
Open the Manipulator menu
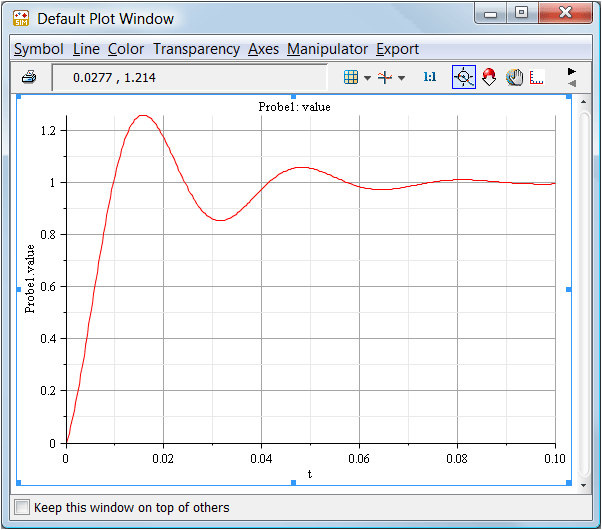[x=327, y=49]
